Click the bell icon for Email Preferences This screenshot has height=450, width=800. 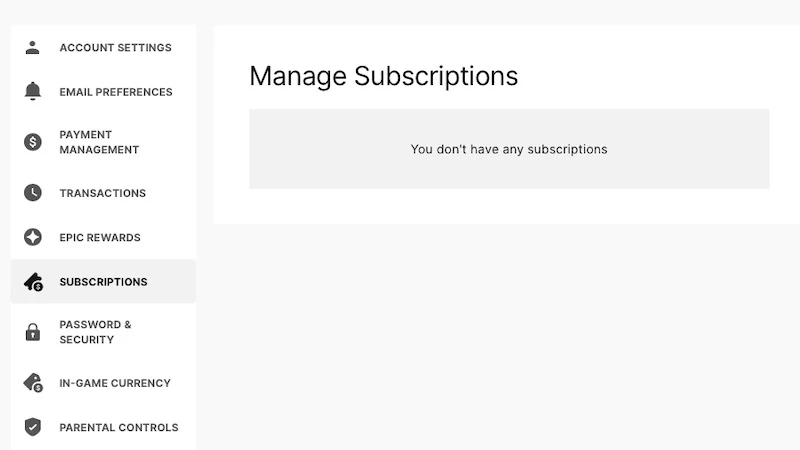coord(33,91)
